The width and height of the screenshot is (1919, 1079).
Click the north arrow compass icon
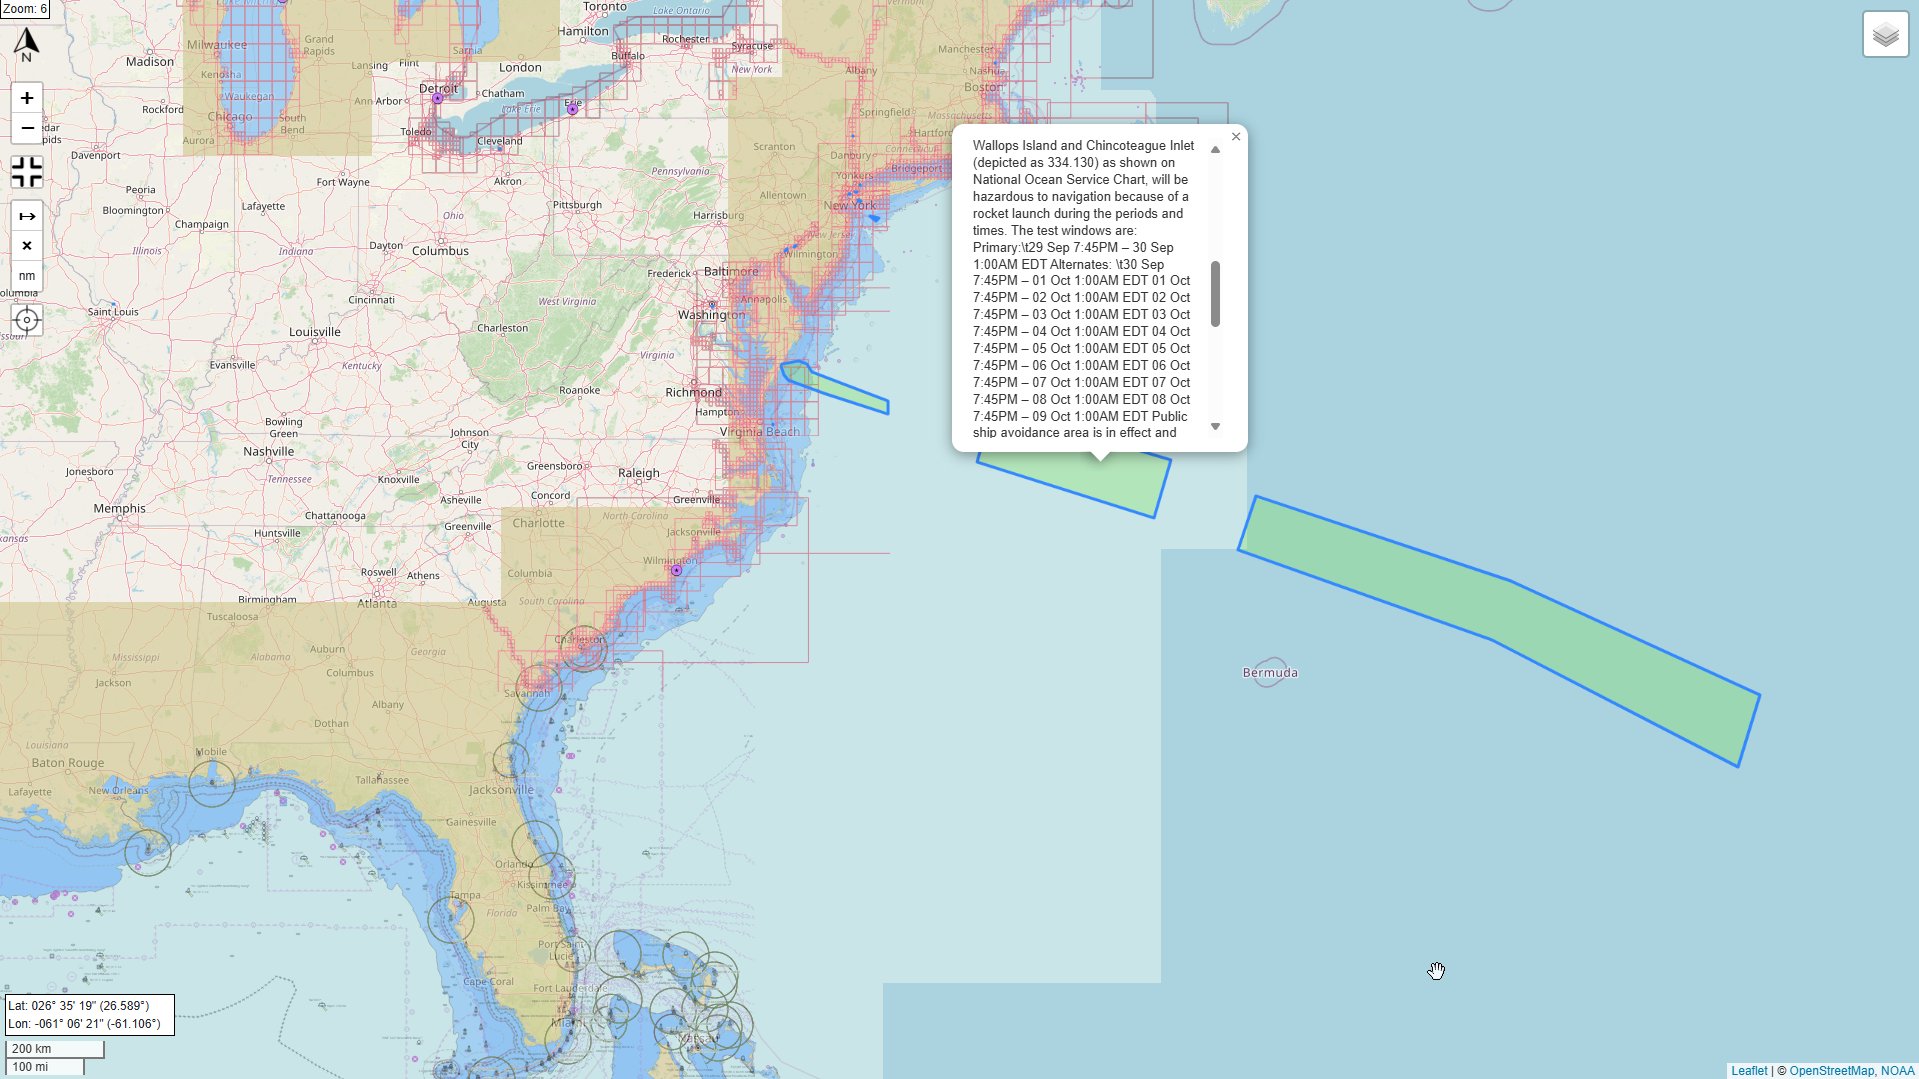[x=27, y=44]
